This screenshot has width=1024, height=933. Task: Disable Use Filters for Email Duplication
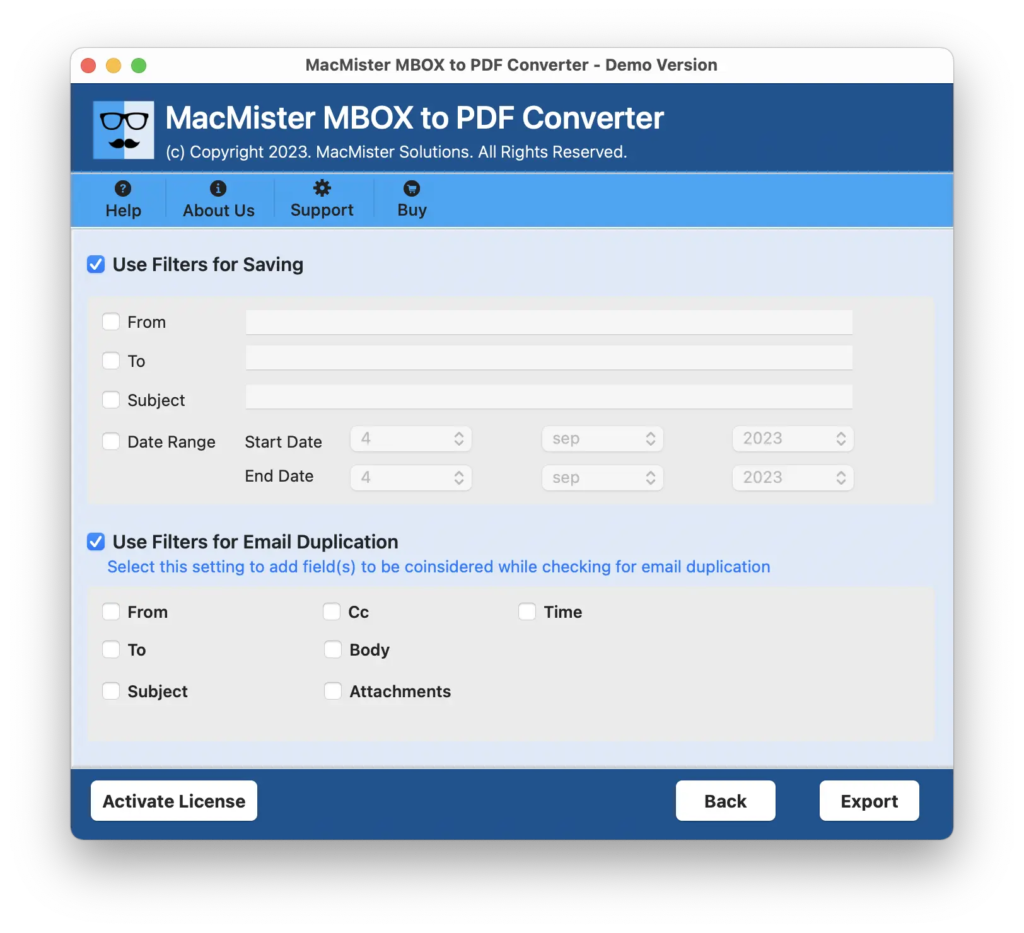coord(96,542)
